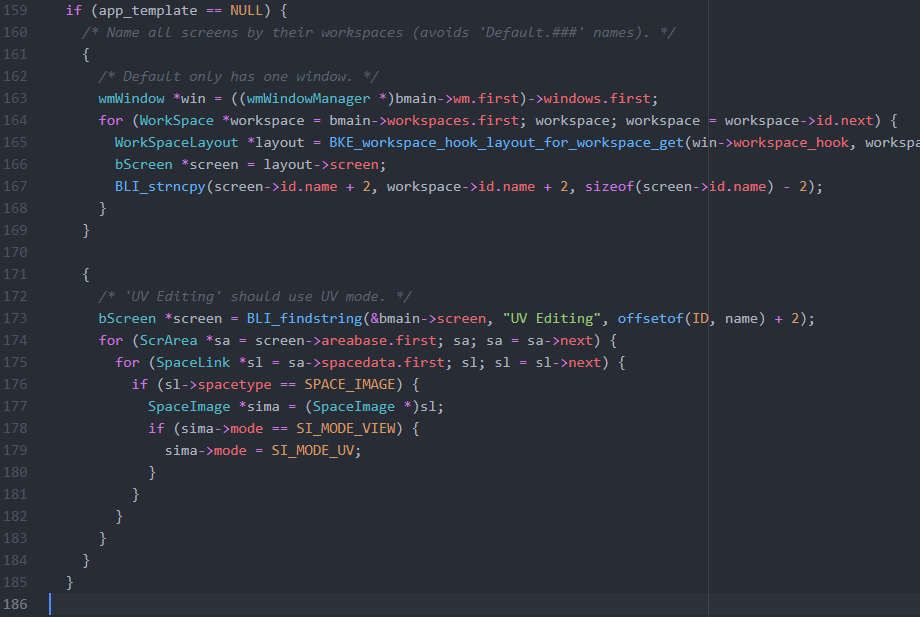Click the bScreen type on line 166
The image size is (920, 617).
pyautogui.click(x=144, y=165)
